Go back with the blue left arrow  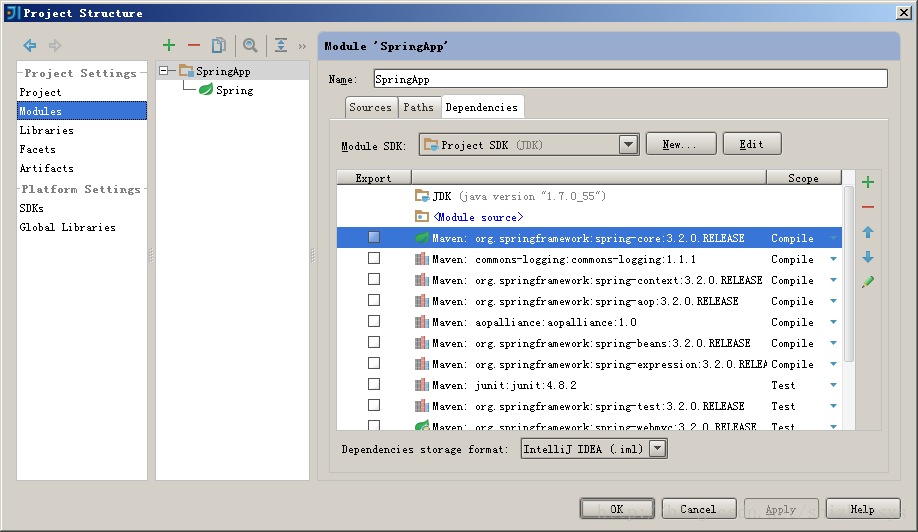[30, 45]
